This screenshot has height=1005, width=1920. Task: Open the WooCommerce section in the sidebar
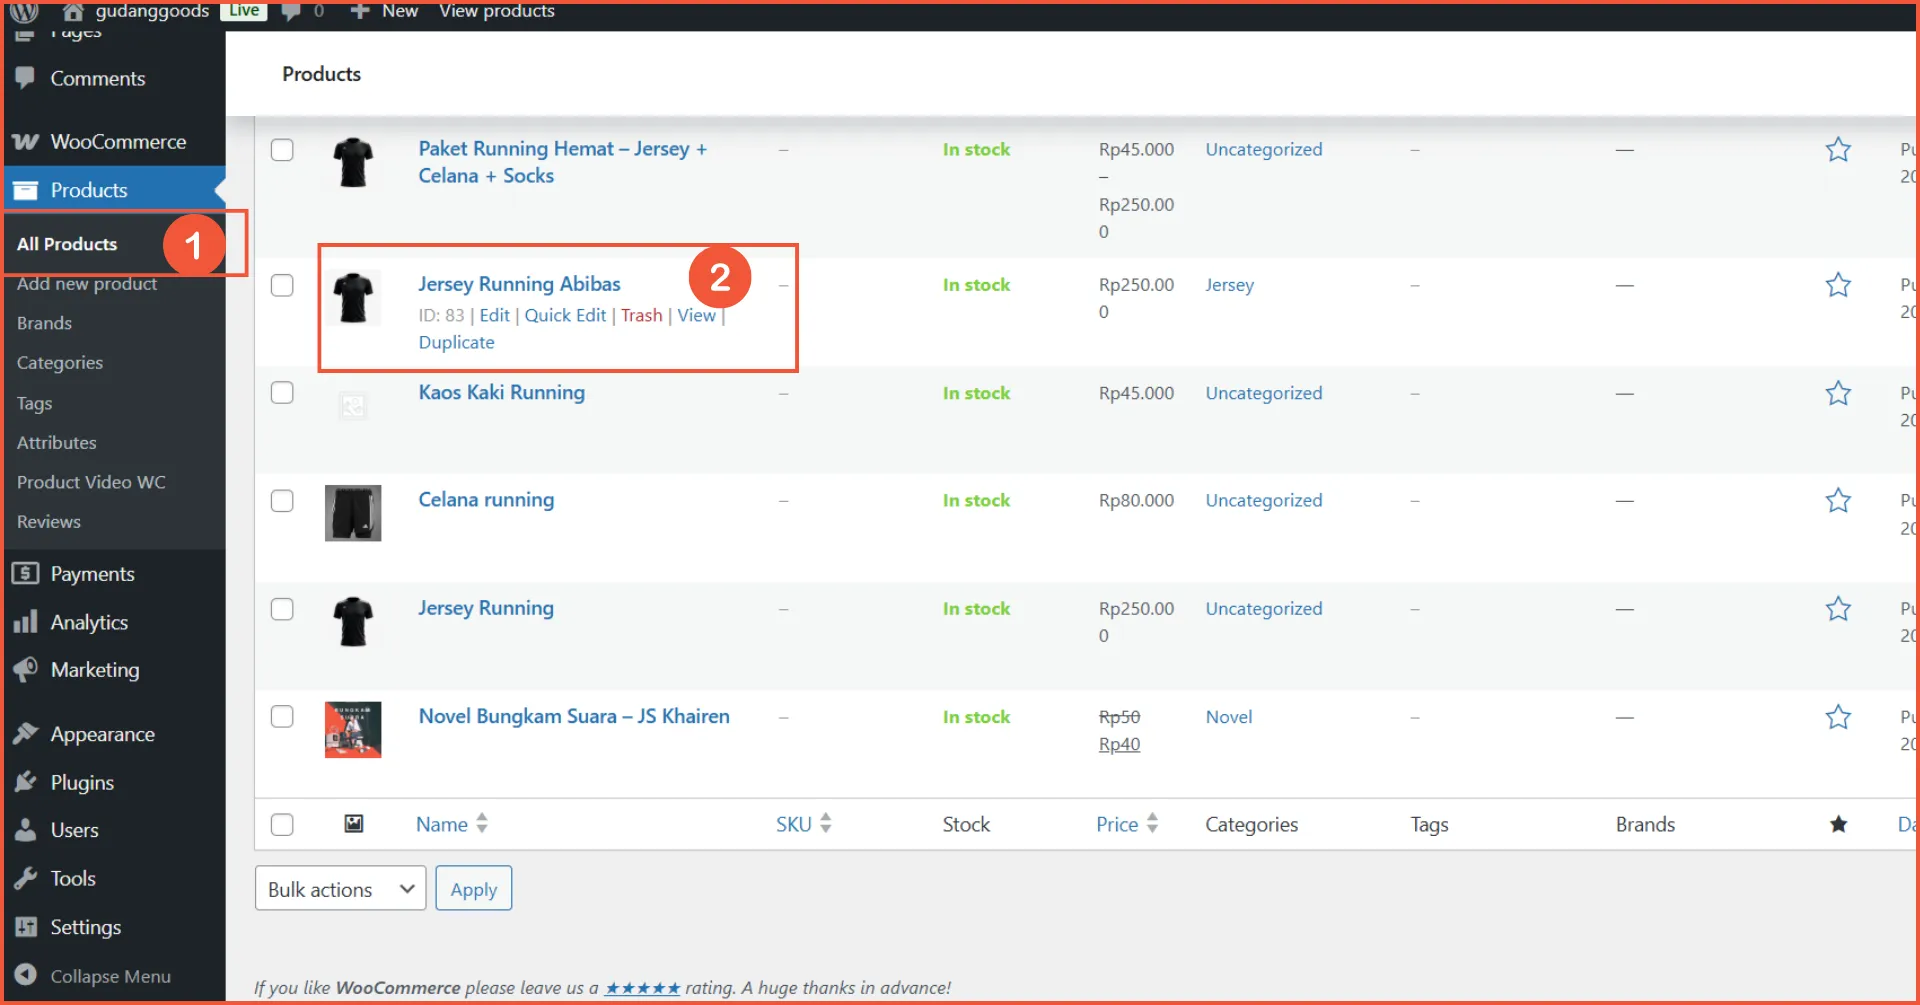pyautogui.click(x=117, y=141)
